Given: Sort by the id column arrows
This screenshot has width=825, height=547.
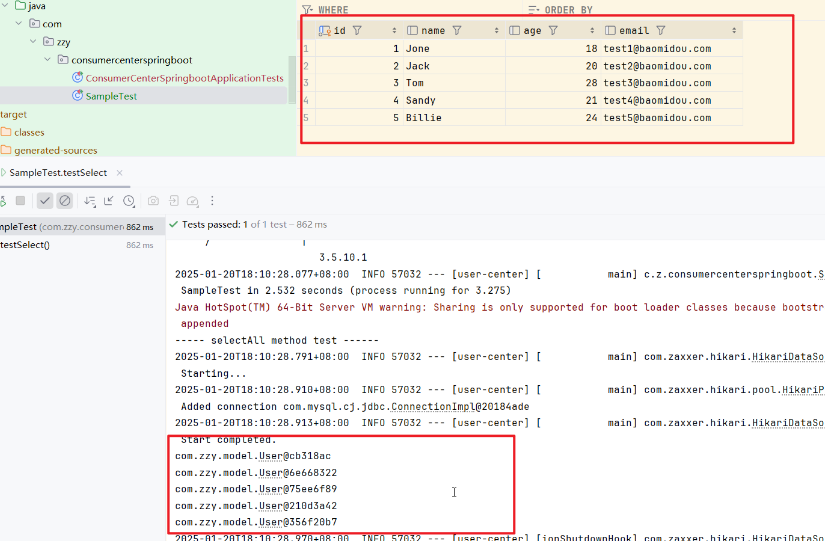Looking at the screenshot, I should (394, 31).
